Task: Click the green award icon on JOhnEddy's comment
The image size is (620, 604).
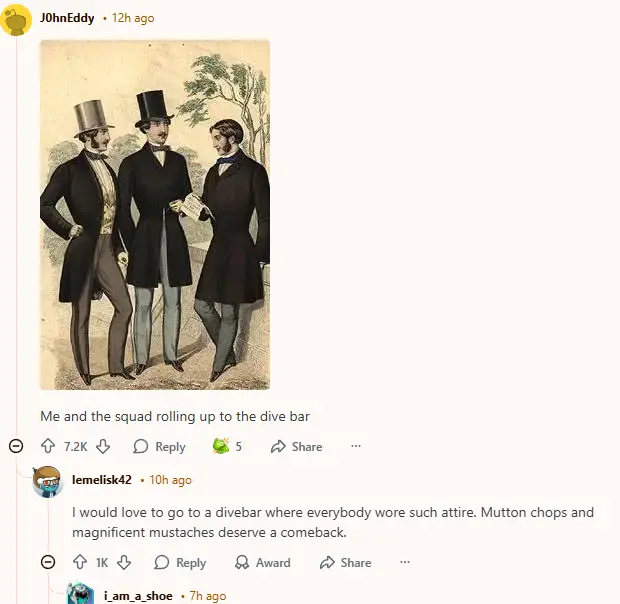Action: [x=221, y=446]
